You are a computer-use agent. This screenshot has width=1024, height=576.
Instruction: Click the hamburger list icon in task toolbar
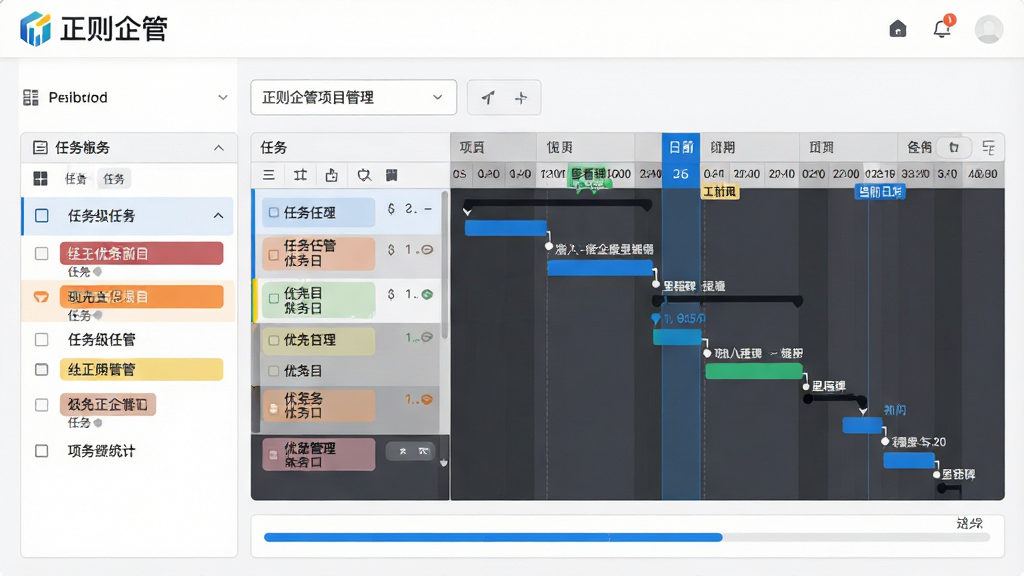269,175
